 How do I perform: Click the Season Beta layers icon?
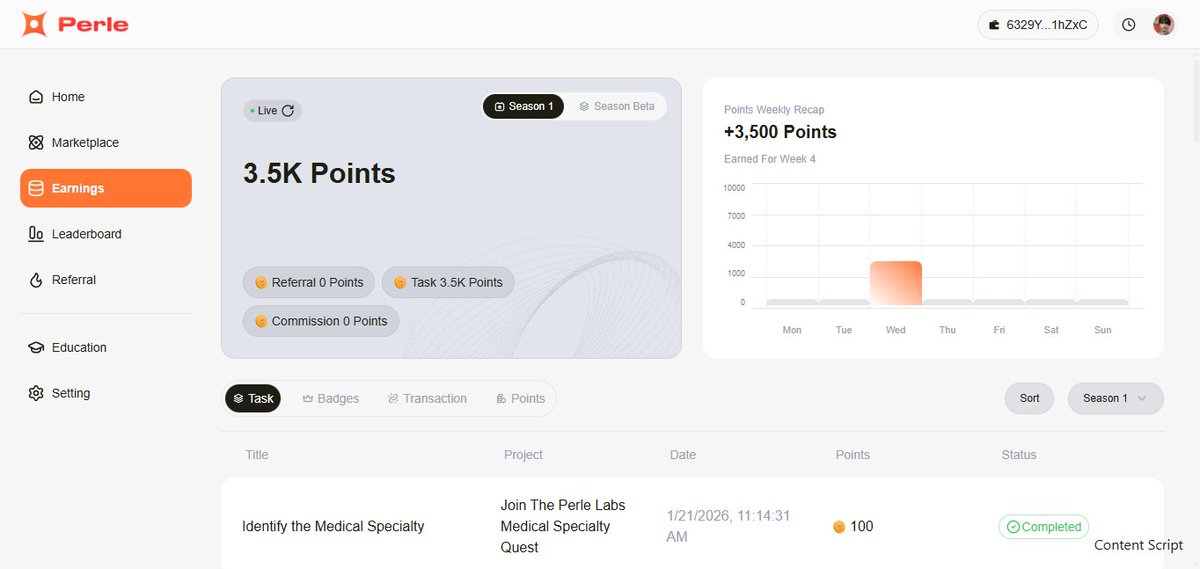(584, 106)
